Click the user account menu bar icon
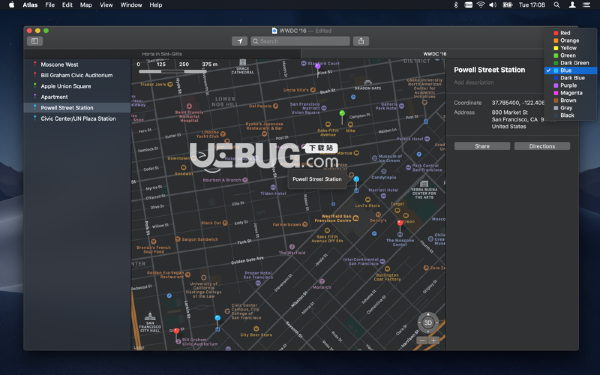The height and width of the screenshot is (375, 600). click(x=572, y=5)
